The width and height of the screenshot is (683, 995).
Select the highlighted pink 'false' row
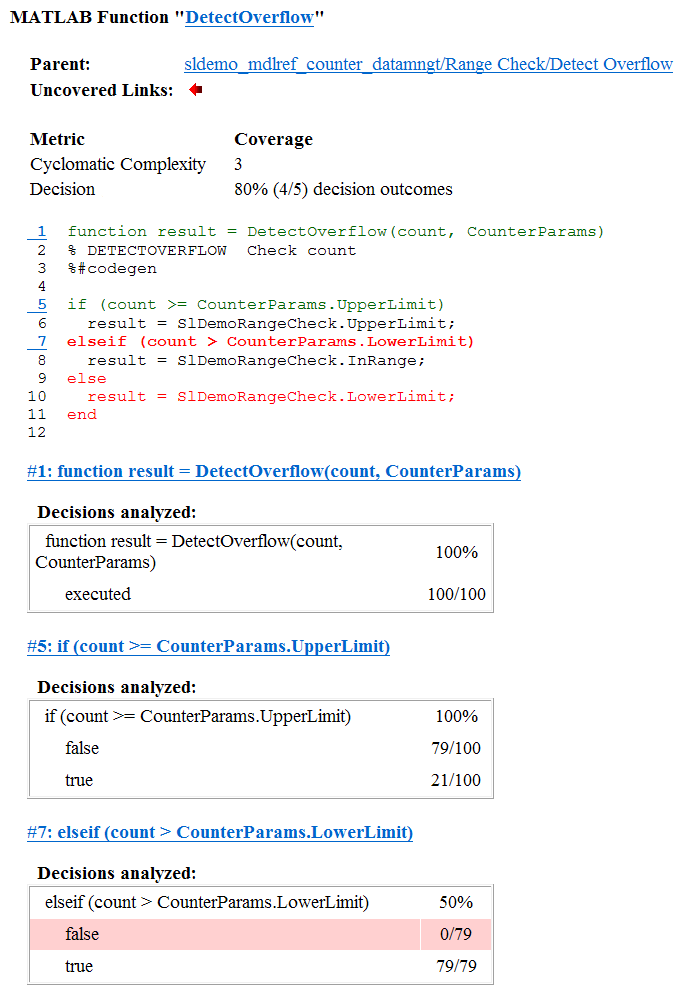[260, 934]
